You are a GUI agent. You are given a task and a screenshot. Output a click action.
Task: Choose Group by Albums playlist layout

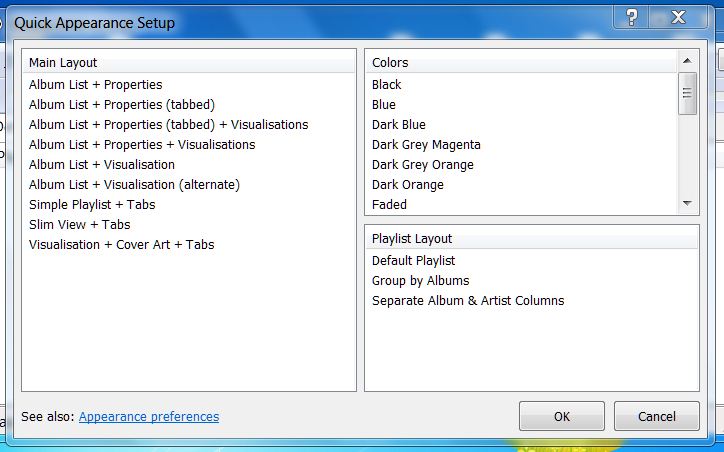click(420, 281)
